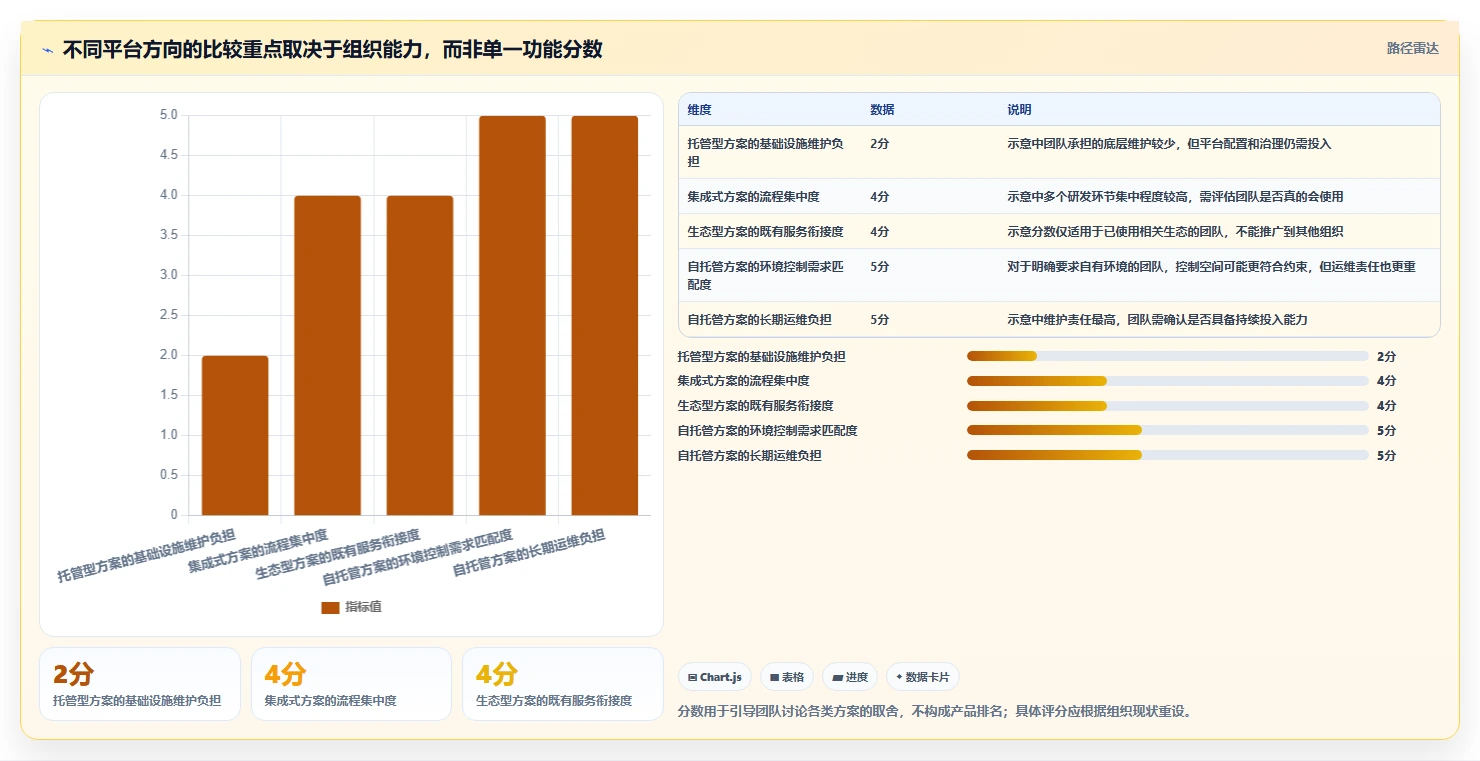Click description 示意中多个研发环节集中程度较高
This screenshot has width=1480, height=761.
coord(1175,197)
